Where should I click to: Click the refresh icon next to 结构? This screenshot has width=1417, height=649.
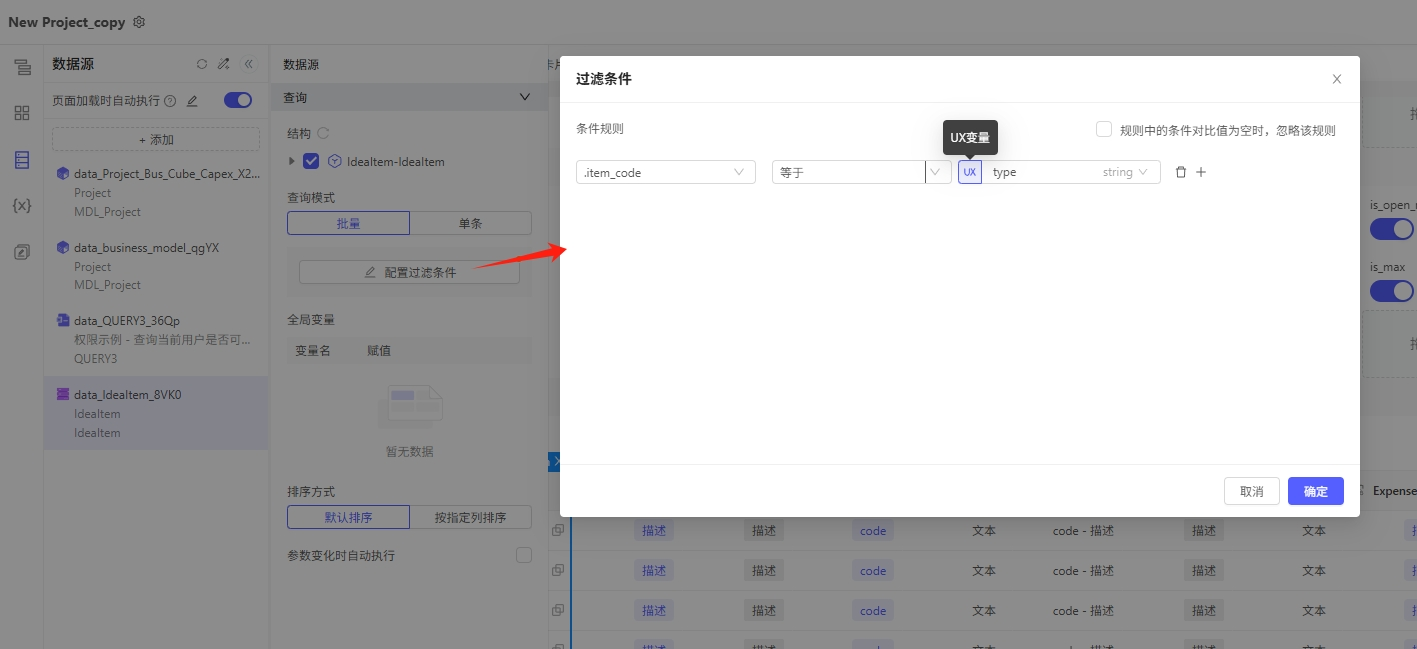tap(323, 133)
